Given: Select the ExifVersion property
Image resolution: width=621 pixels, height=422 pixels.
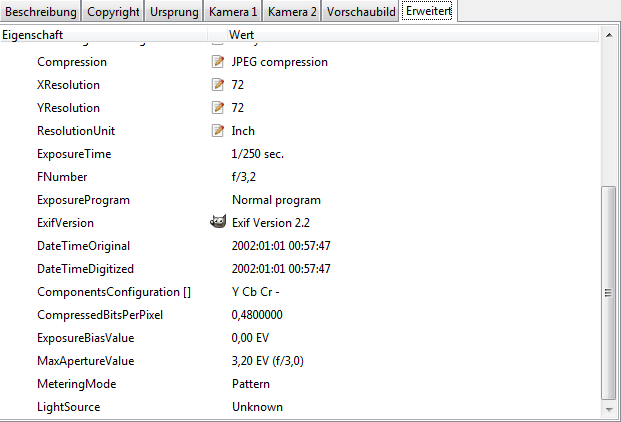Looking at the screenshot, I should (x=65, y=223).
